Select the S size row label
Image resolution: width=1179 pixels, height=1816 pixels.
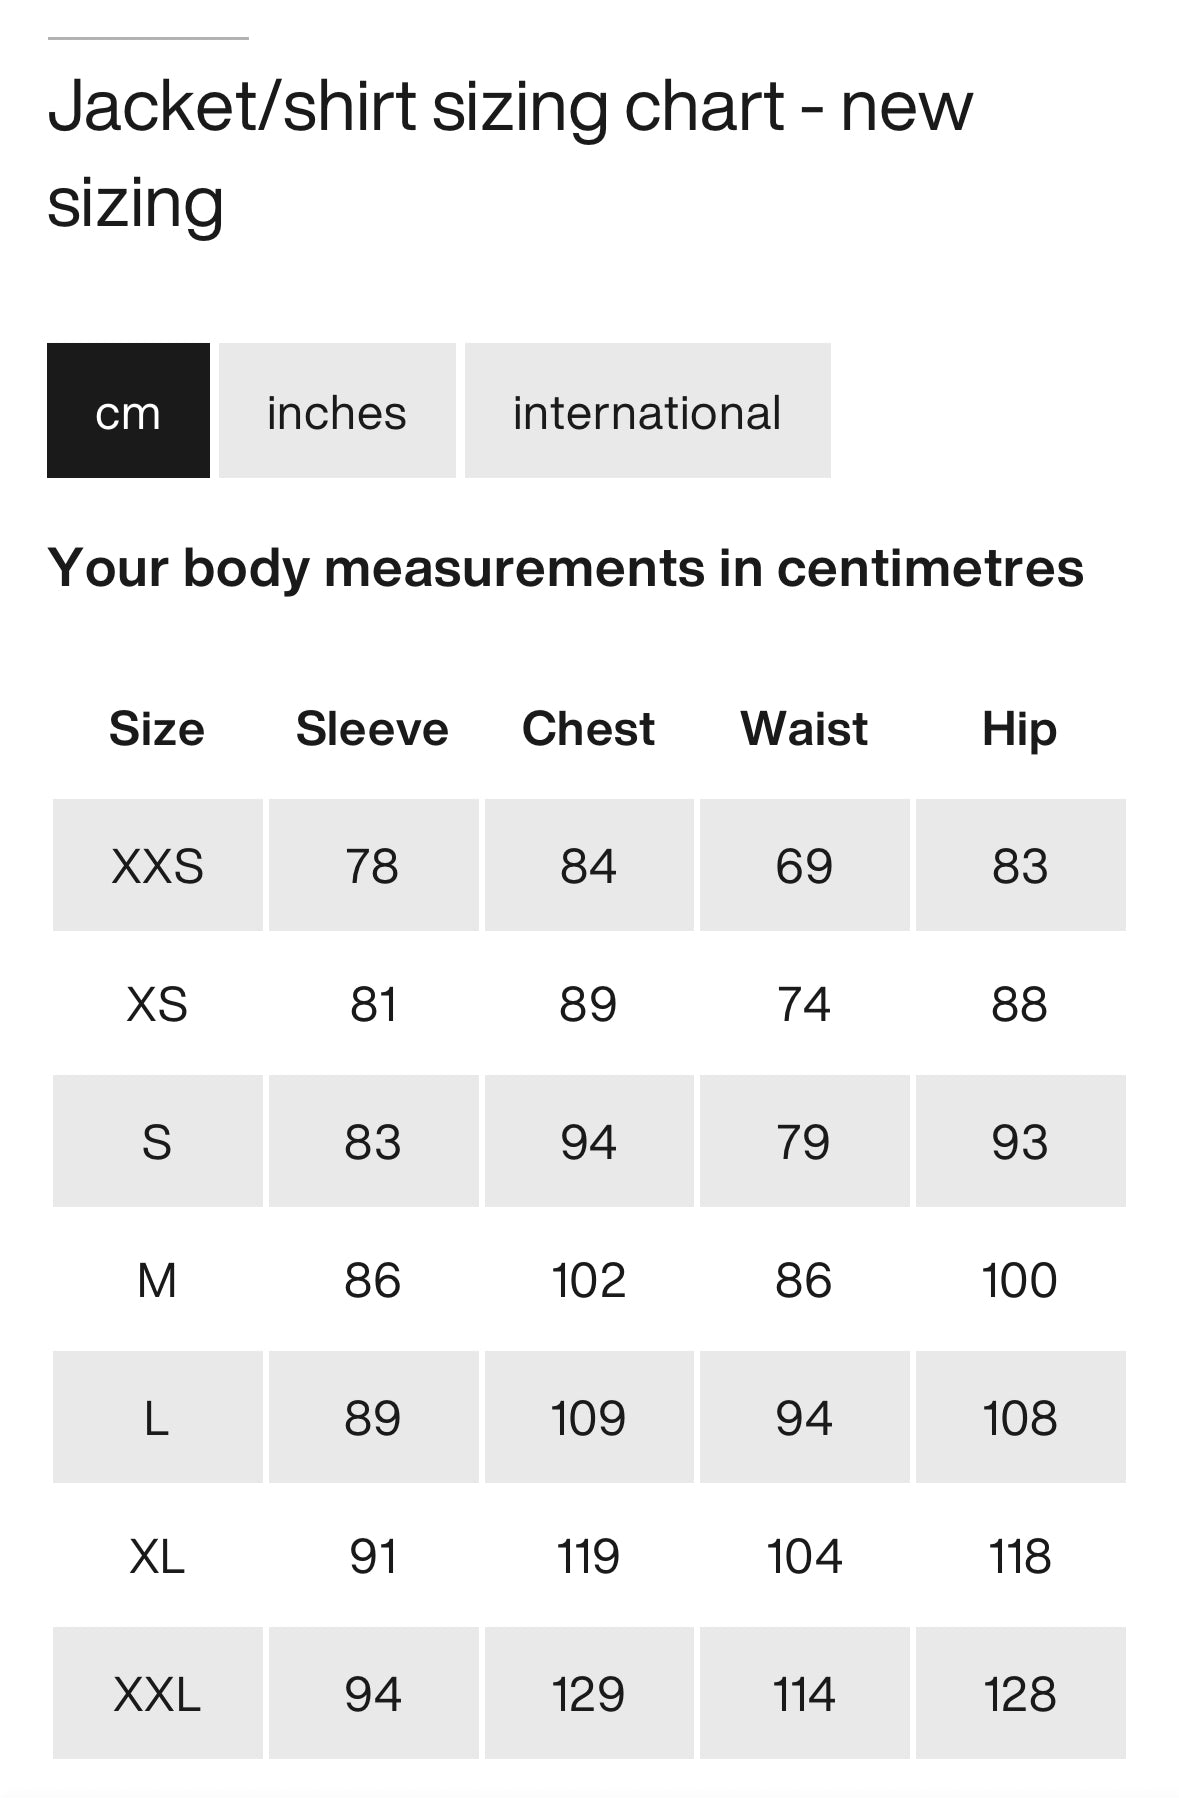(x=157, y=1142)
